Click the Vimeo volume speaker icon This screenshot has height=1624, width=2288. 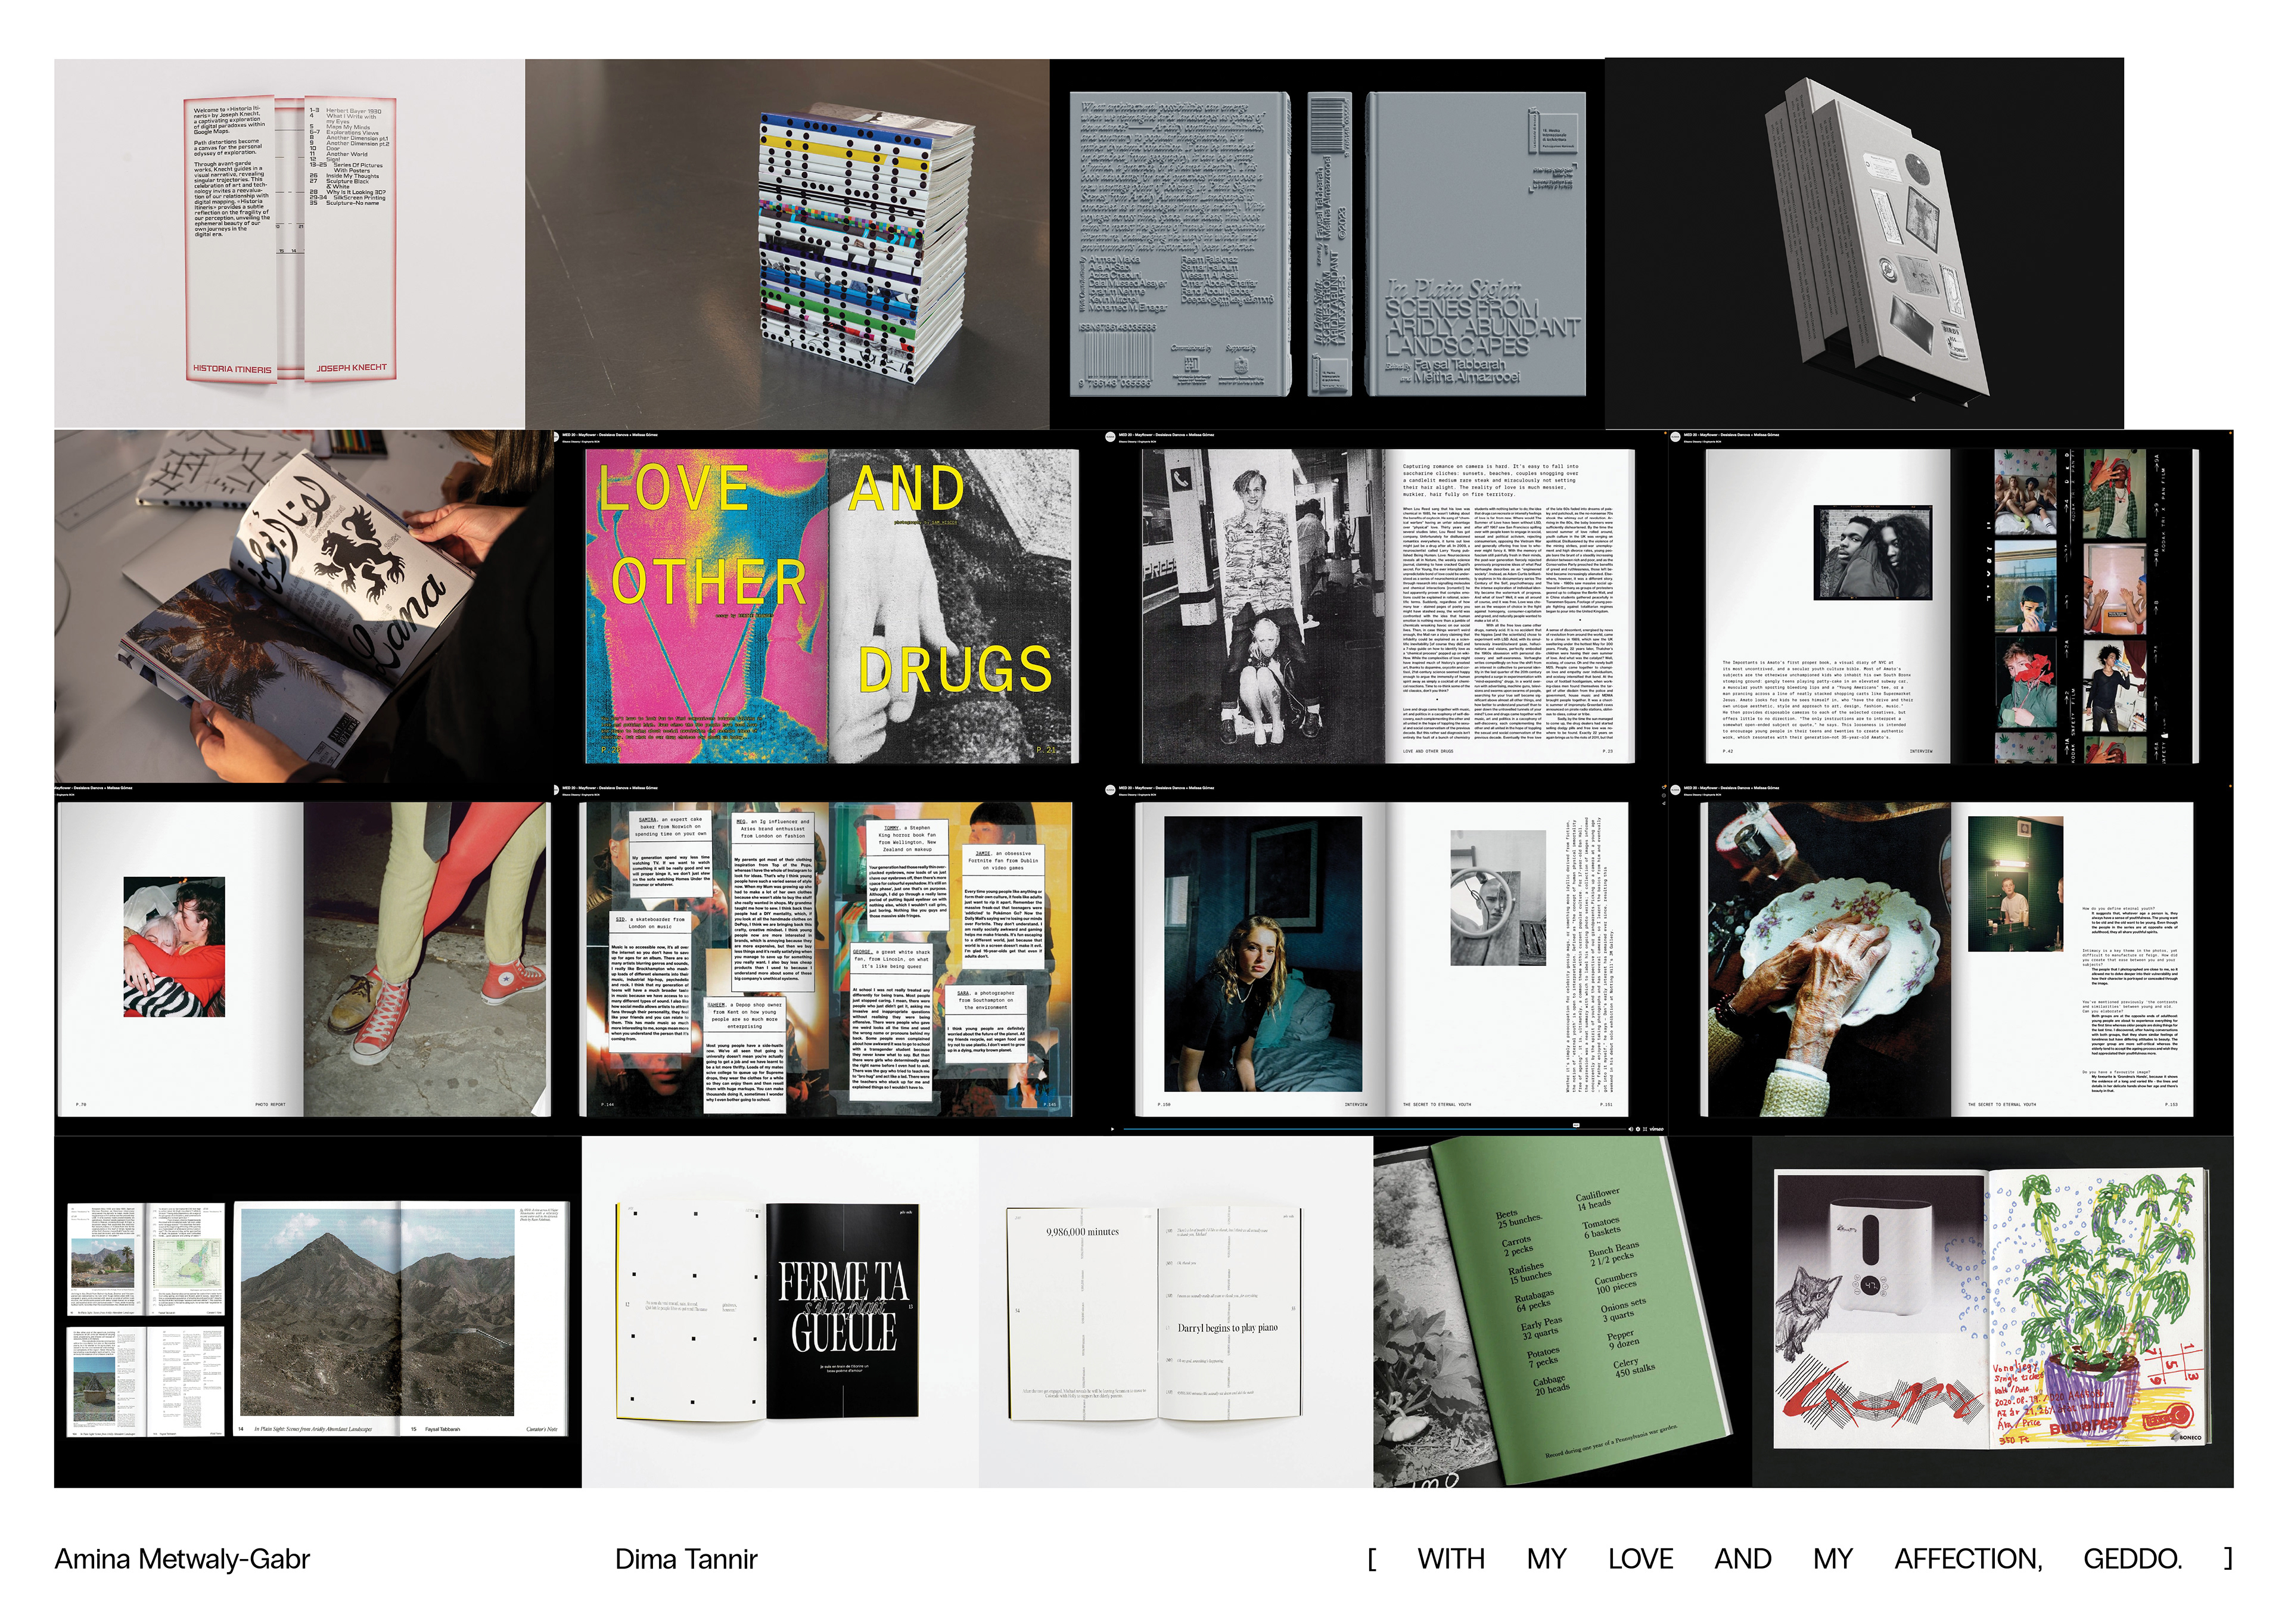(x=1631, y=1129)
